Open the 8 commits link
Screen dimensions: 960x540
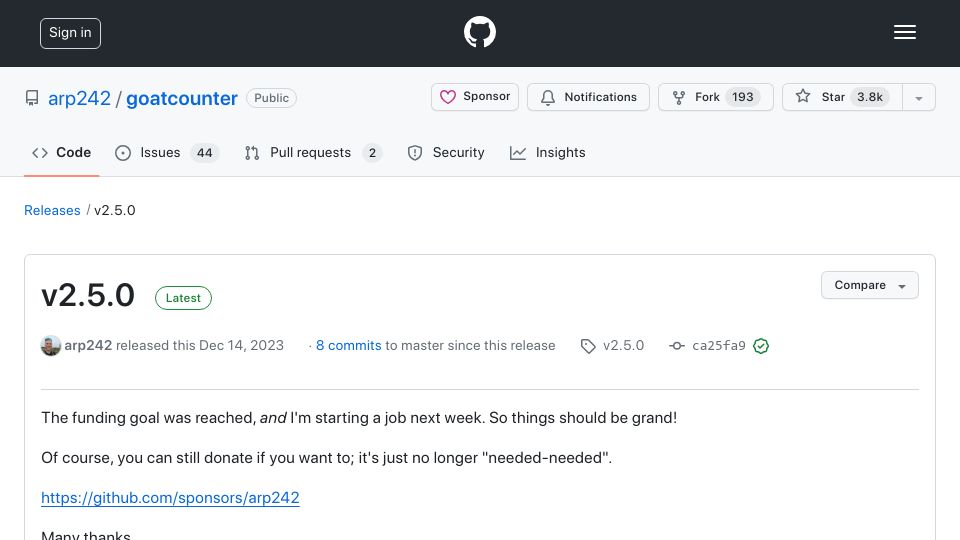(x=348, y=345)
